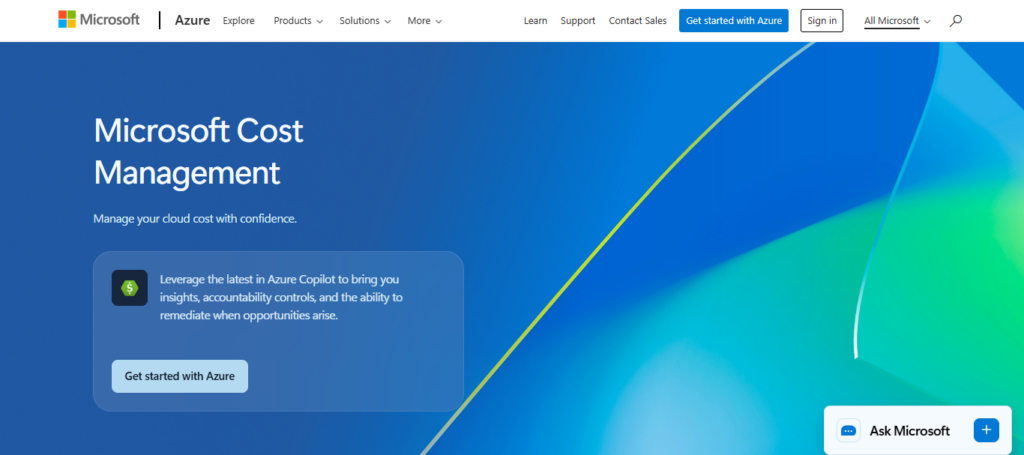Click the Sign in button
The width and height of the screenshot is (1024, 455).
[822, 21]
